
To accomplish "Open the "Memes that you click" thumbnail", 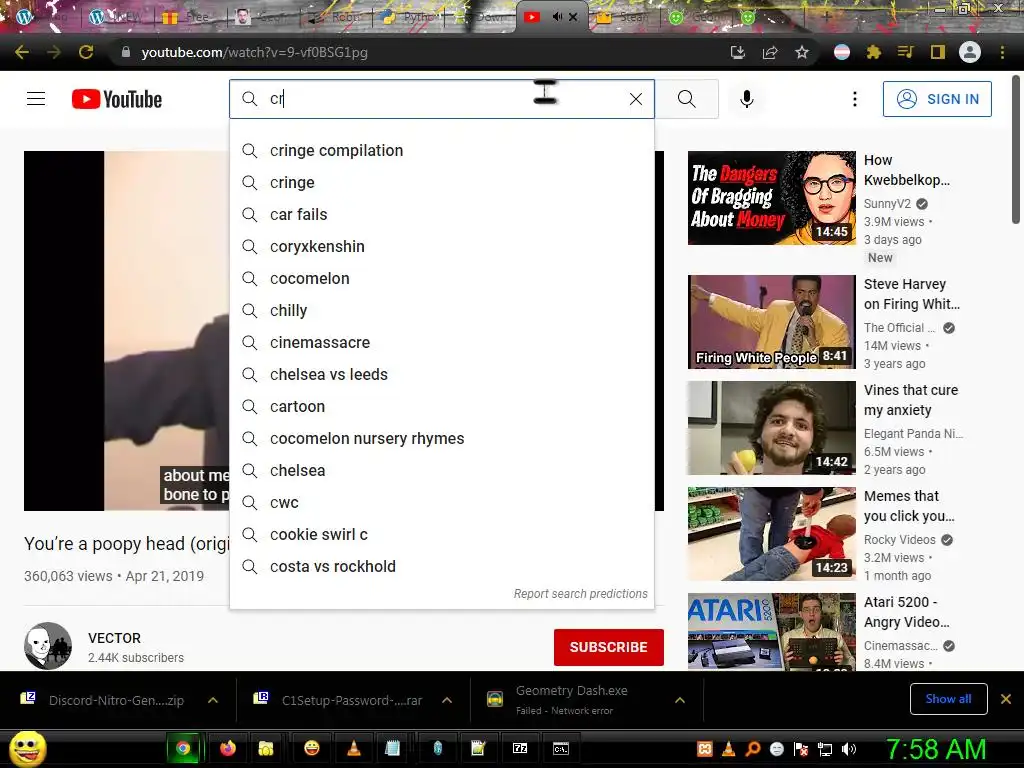I will pyautogui.click(x=771, y=534).
